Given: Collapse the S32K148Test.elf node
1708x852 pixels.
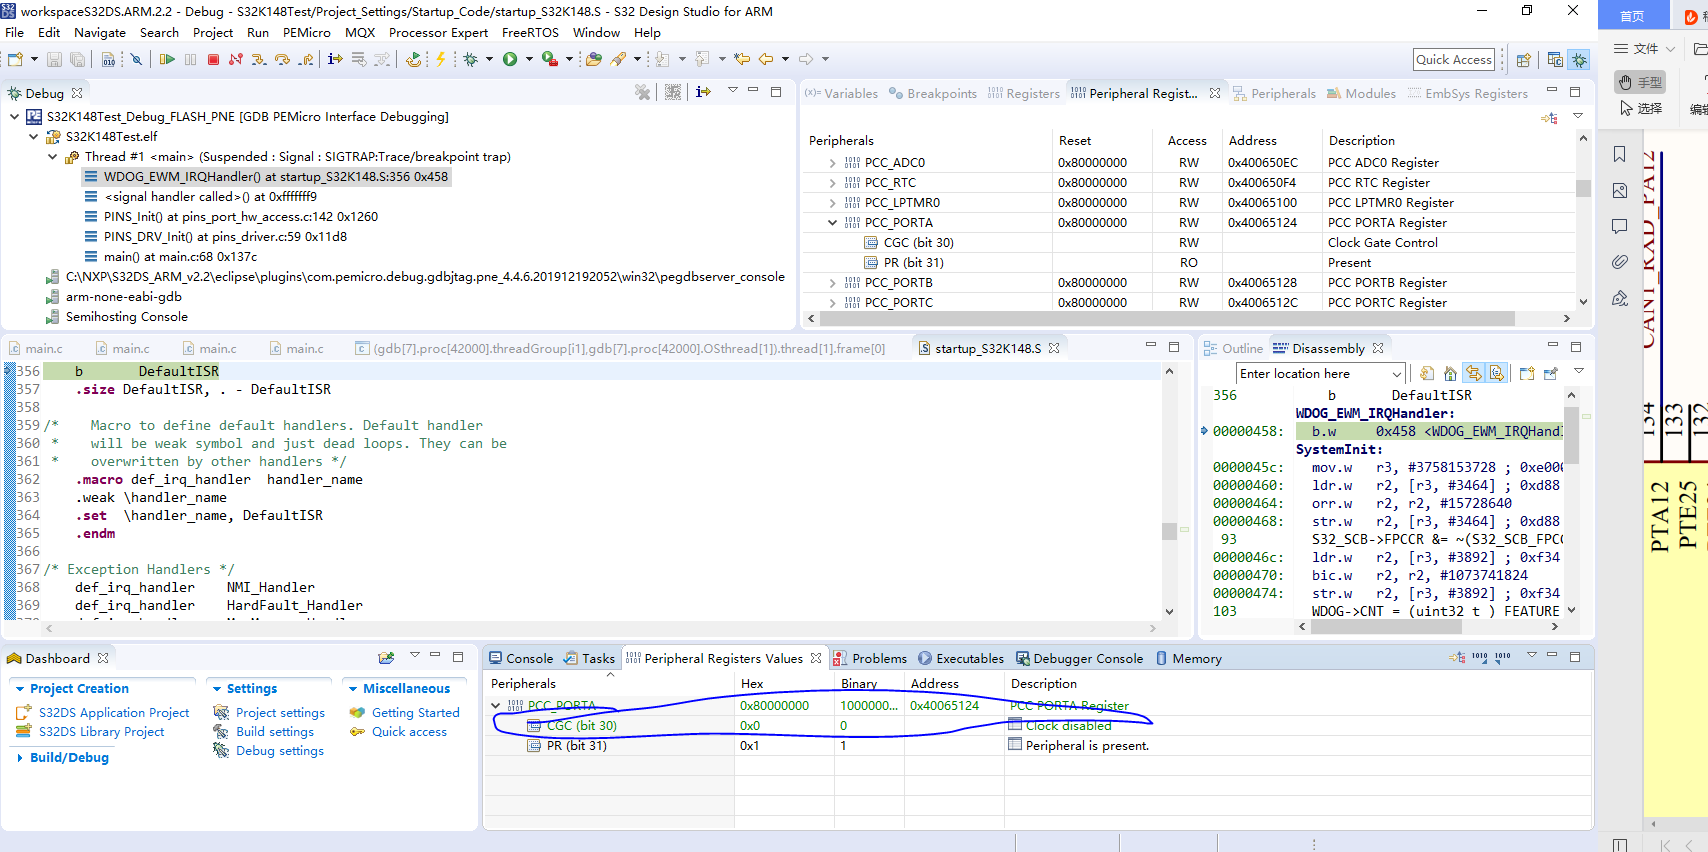Looking at the screenshot, I should pos(33,137).
